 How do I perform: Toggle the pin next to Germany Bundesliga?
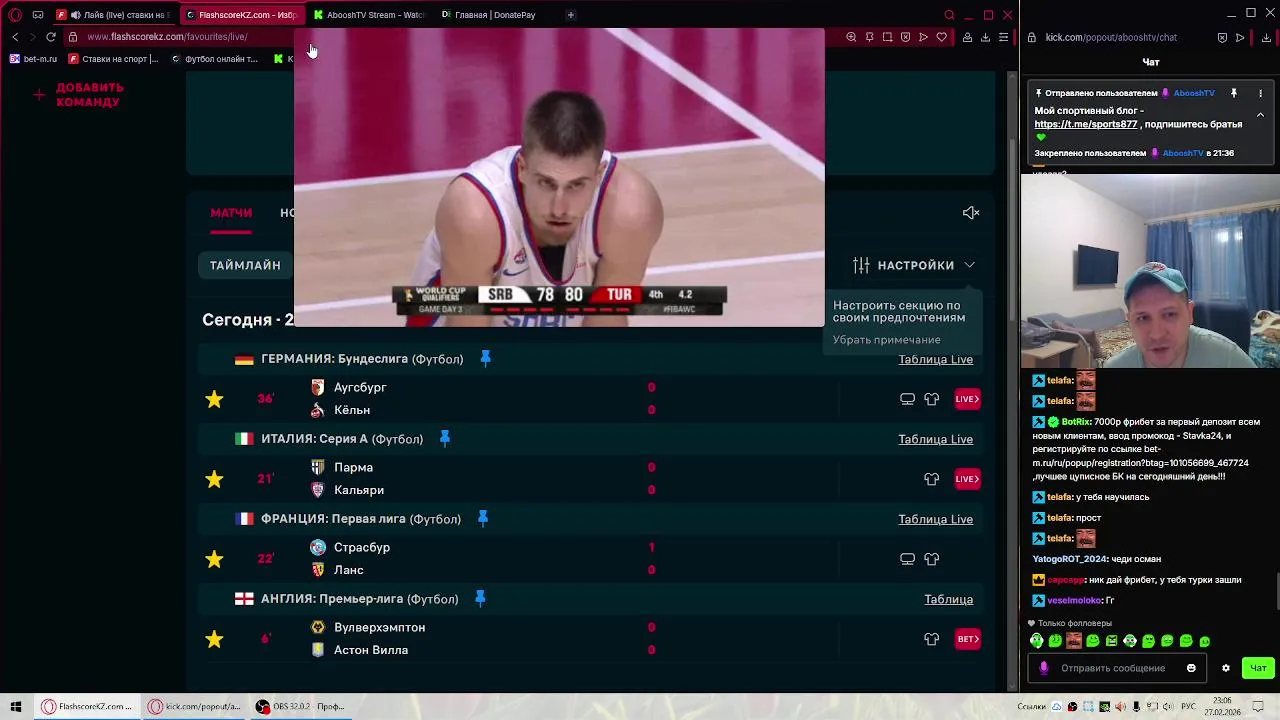486,358
